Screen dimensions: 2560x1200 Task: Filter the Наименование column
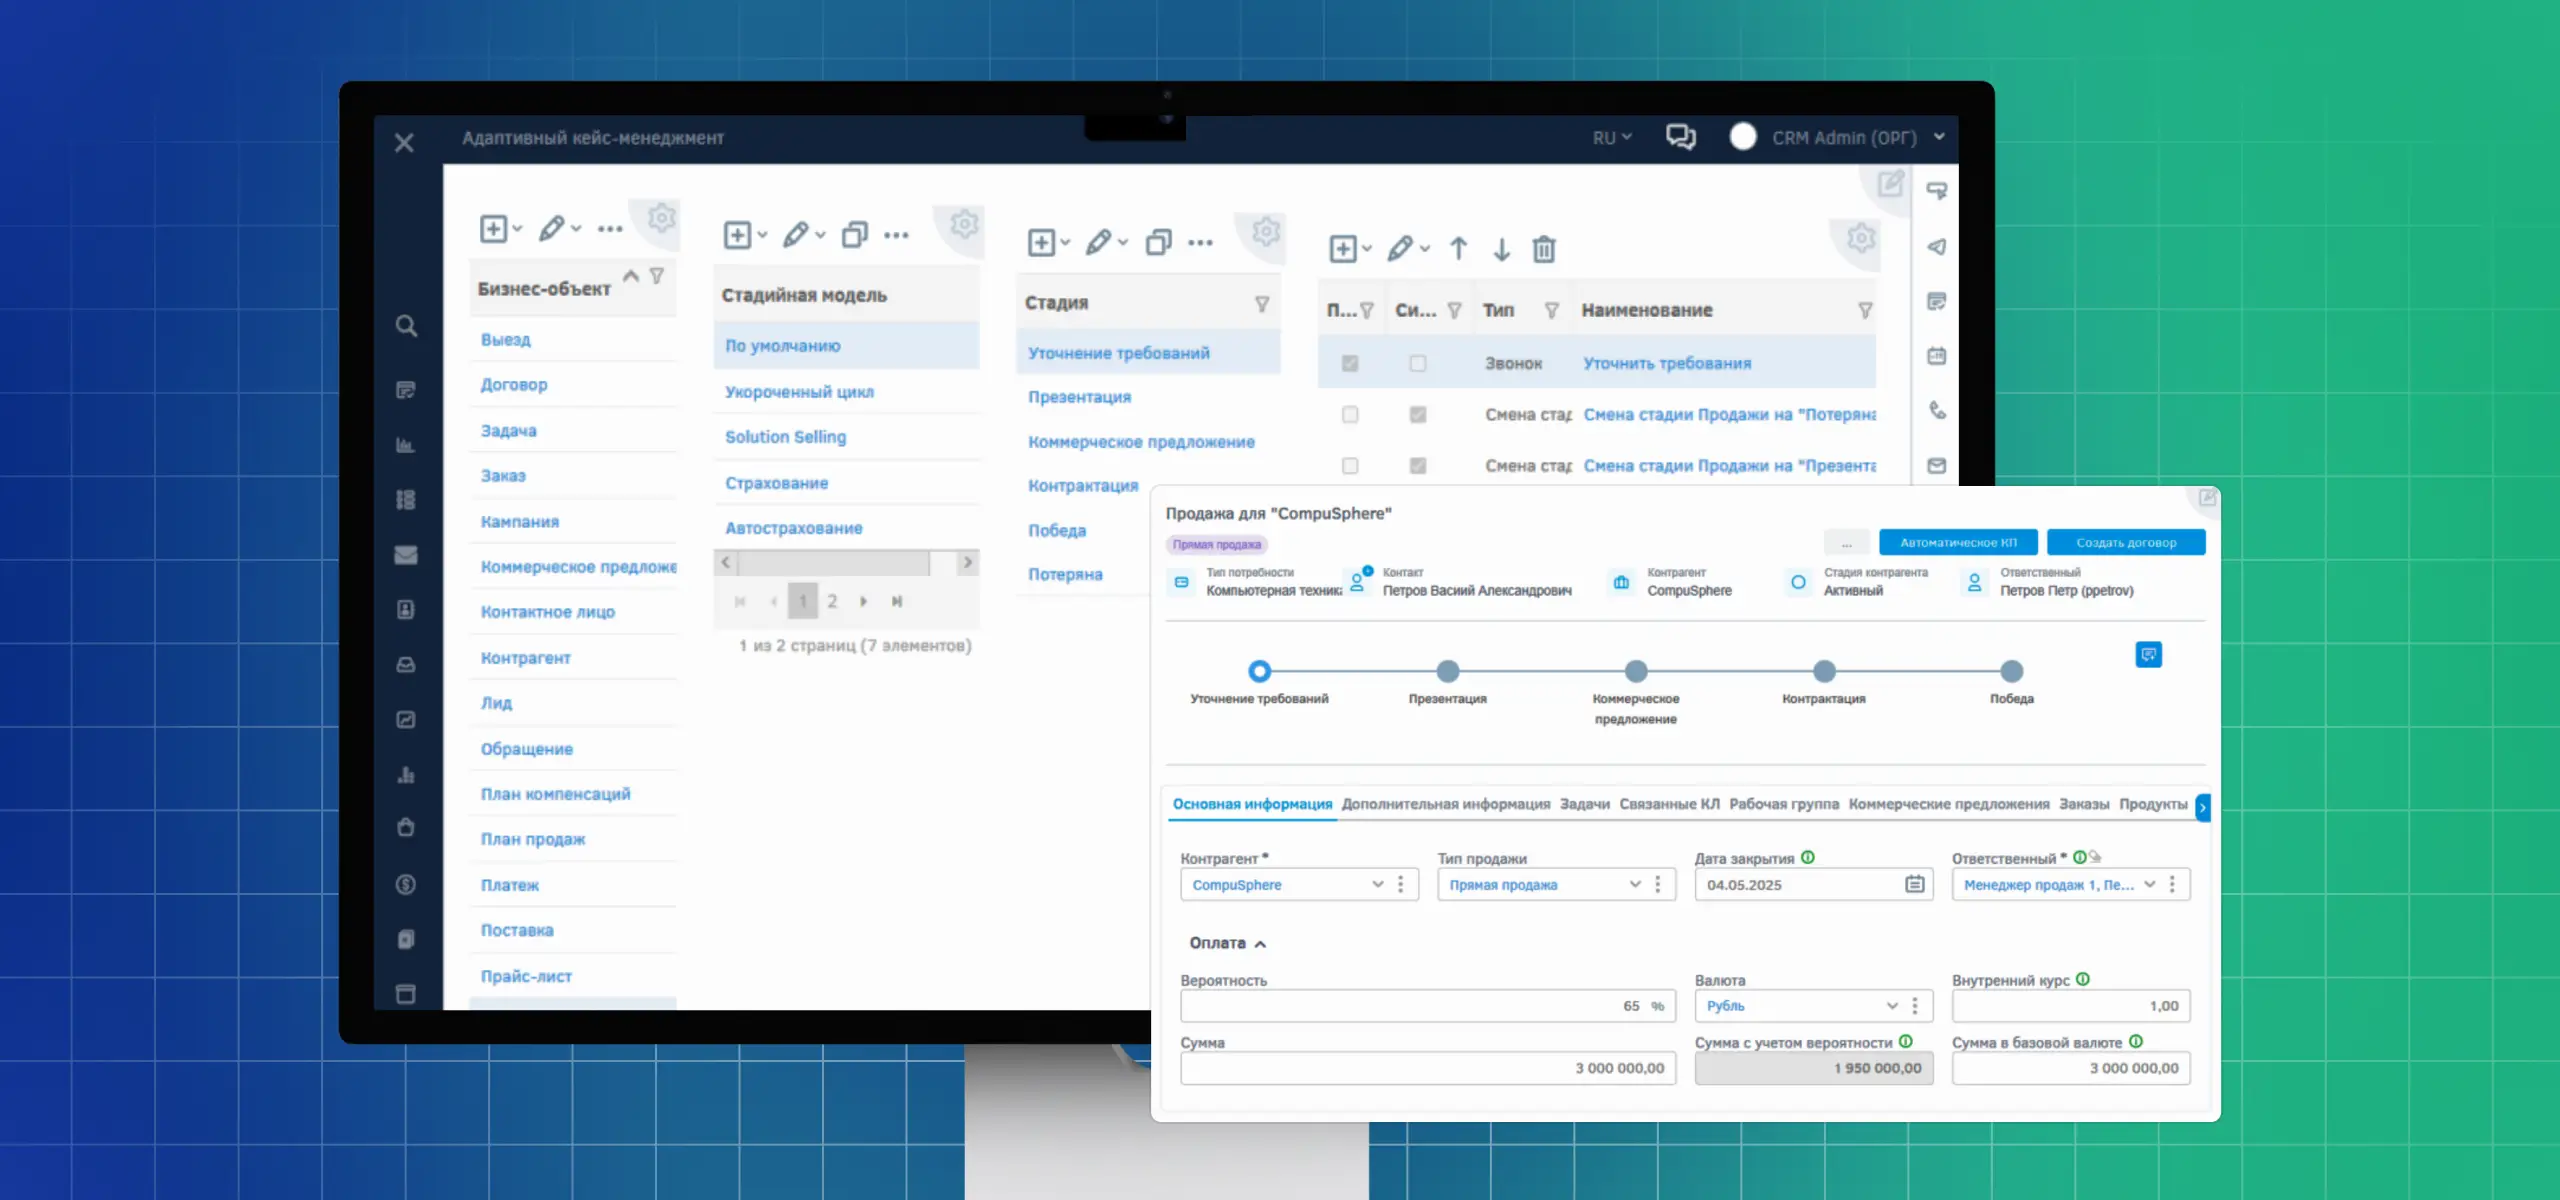coord(1865,311)
